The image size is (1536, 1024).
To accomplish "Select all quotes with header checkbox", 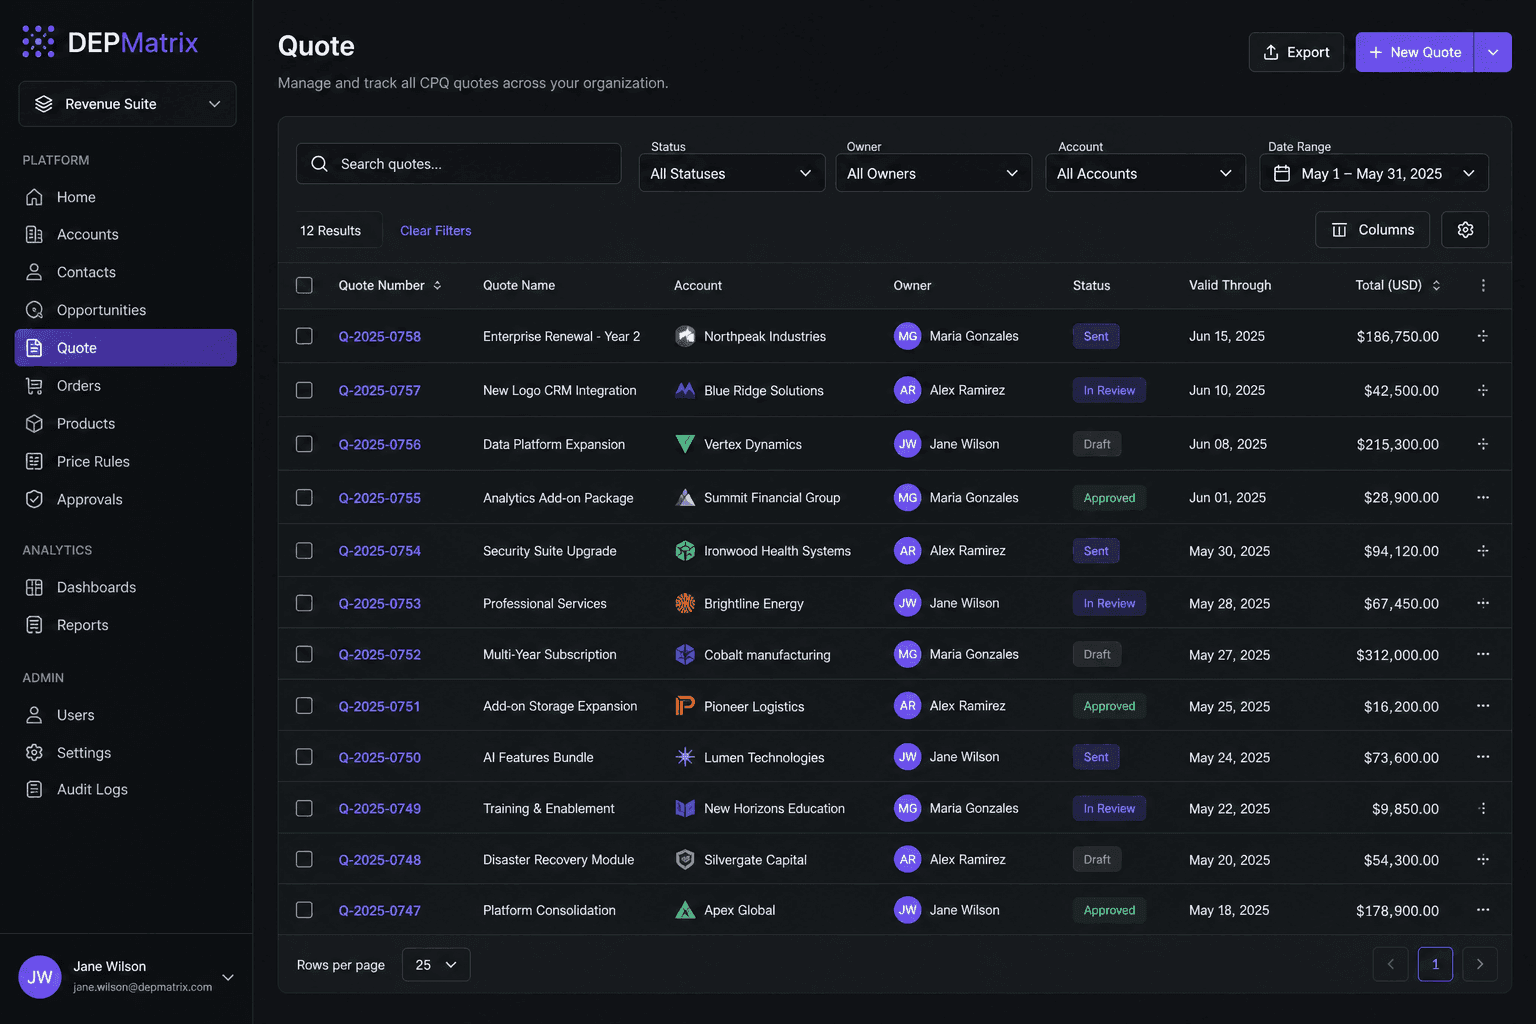I will (304, 285).
